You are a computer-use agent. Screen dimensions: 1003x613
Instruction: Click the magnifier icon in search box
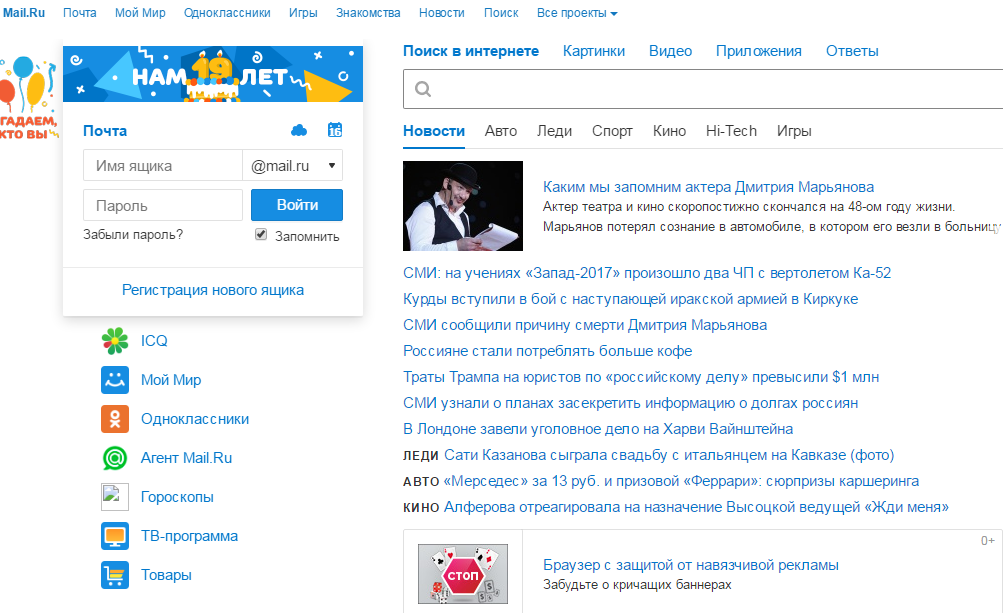coord(423,89)
